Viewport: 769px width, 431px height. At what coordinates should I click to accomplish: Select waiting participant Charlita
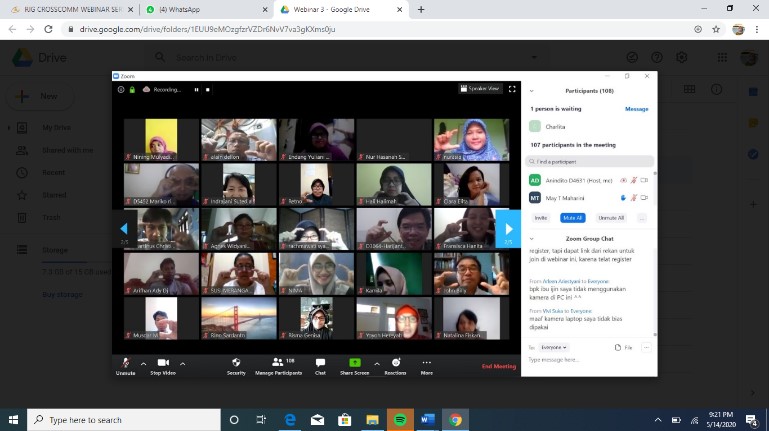(589, 127)
